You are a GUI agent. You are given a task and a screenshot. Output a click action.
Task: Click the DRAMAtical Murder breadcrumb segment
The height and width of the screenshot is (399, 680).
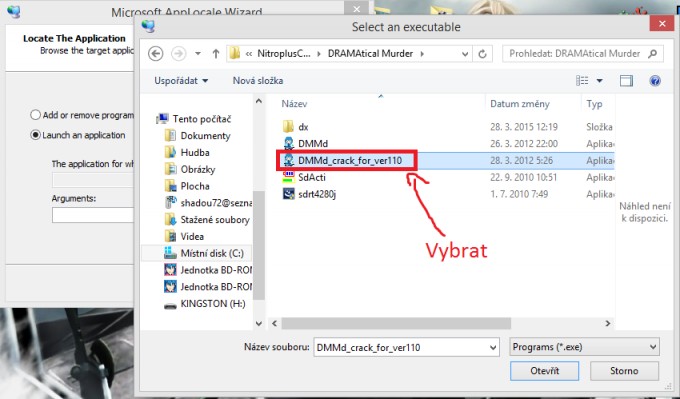[370, 54]
